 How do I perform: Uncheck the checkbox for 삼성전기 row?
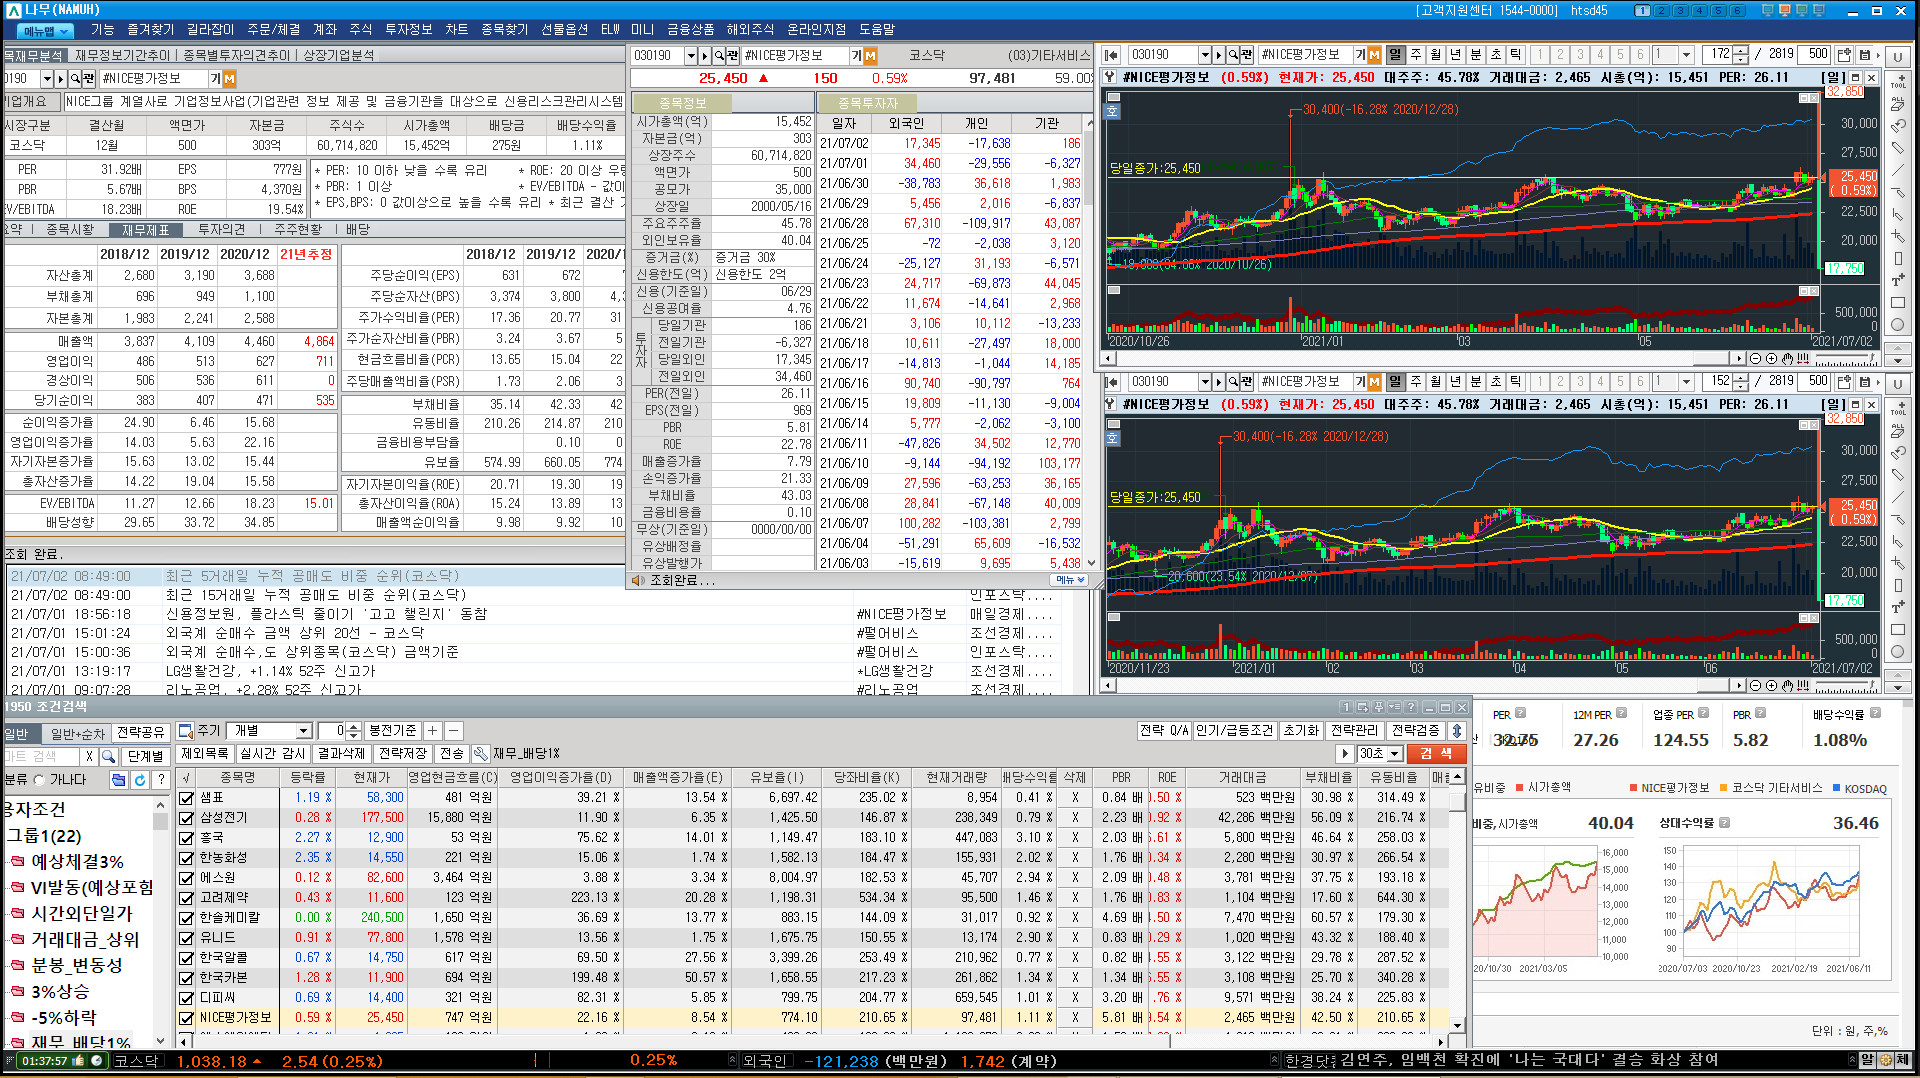(x=186, y=818)
